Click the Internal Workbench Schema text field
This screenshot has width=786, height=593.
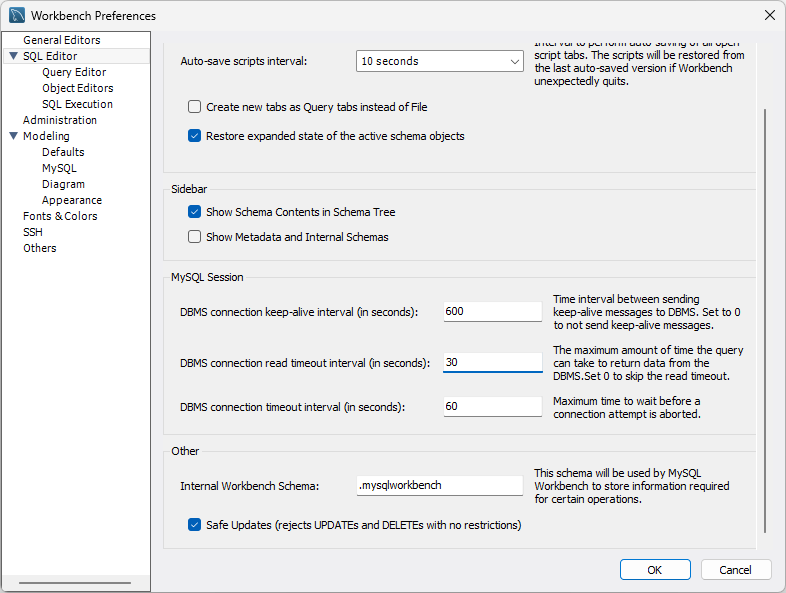[440, 485]
